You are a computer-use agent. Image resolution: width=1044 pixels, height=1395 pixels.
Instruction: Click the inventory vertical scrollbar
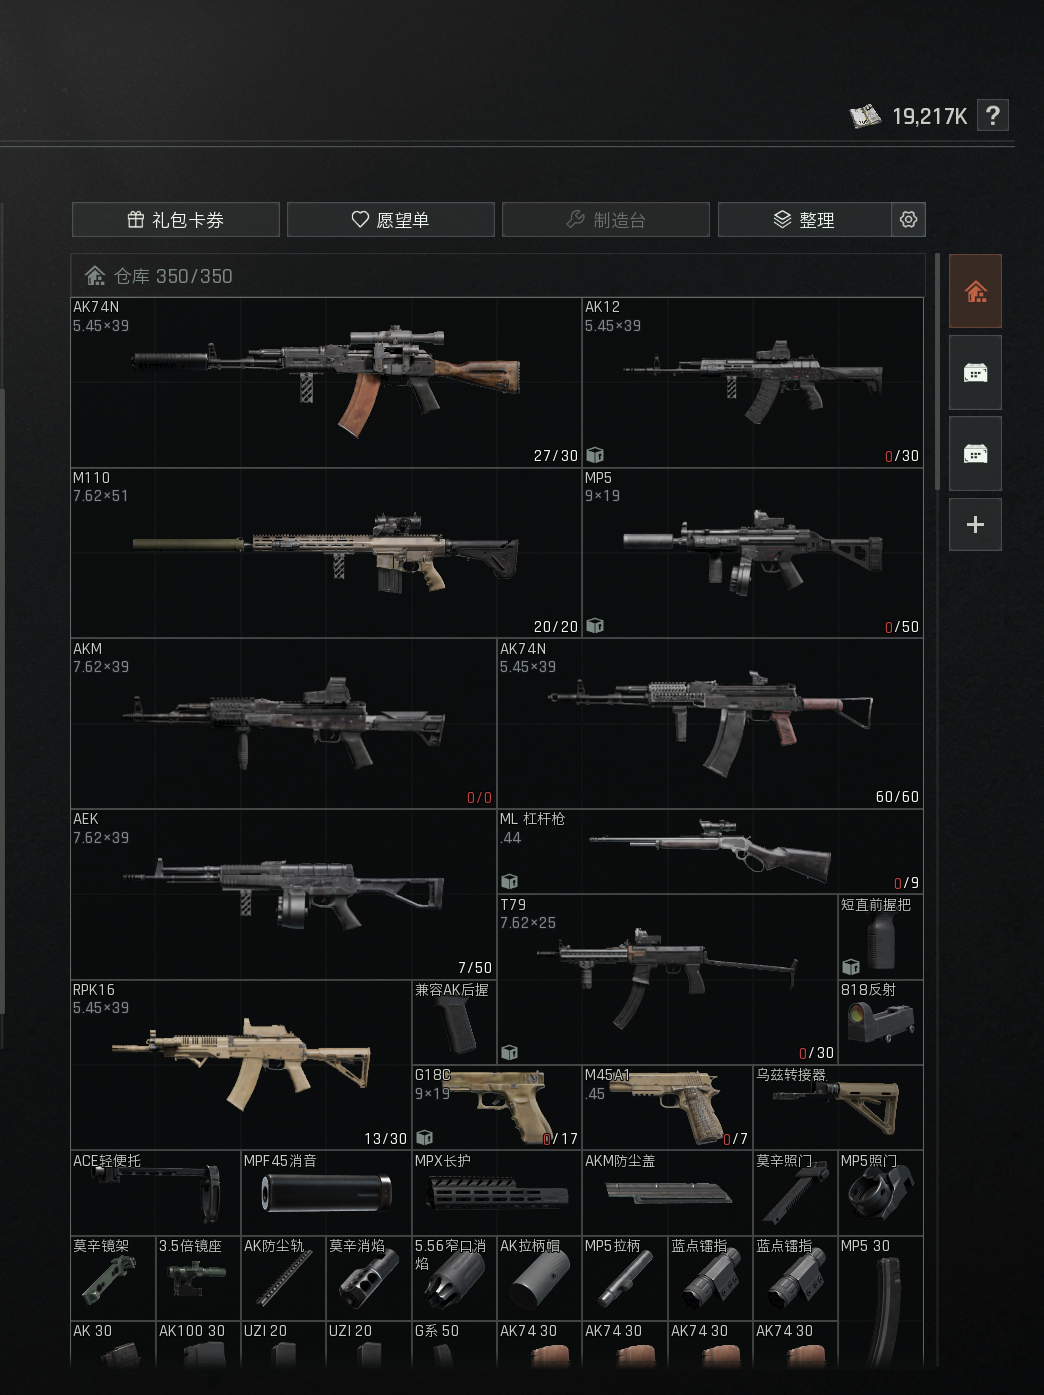pyautogui.click(x=937, y=371)
